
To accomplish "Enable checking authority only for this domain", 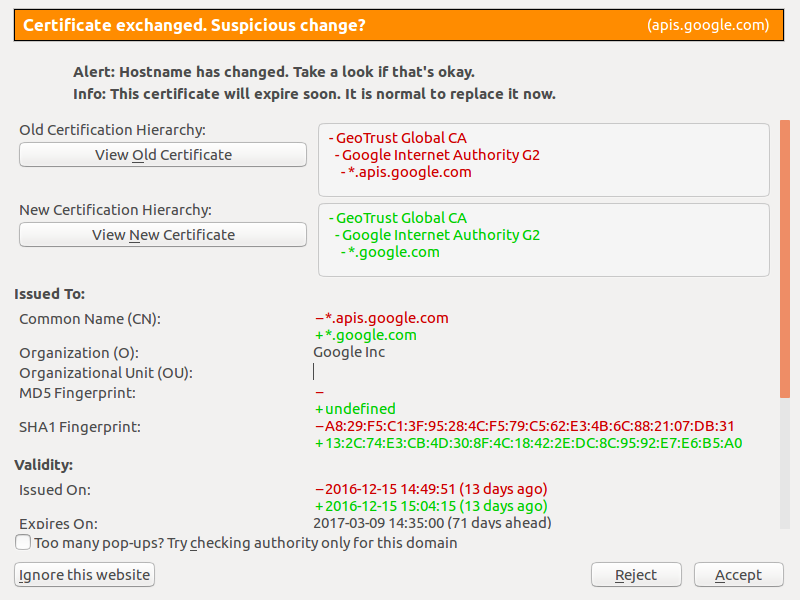I will click(x=23, y=542).
